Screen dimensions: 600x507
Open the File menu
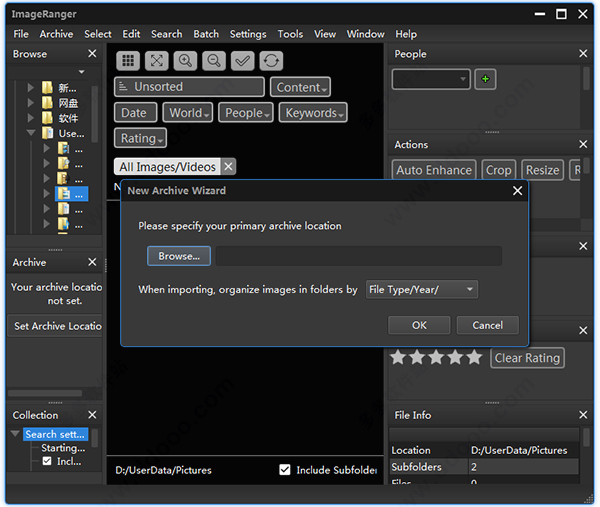tap(21, 34)
